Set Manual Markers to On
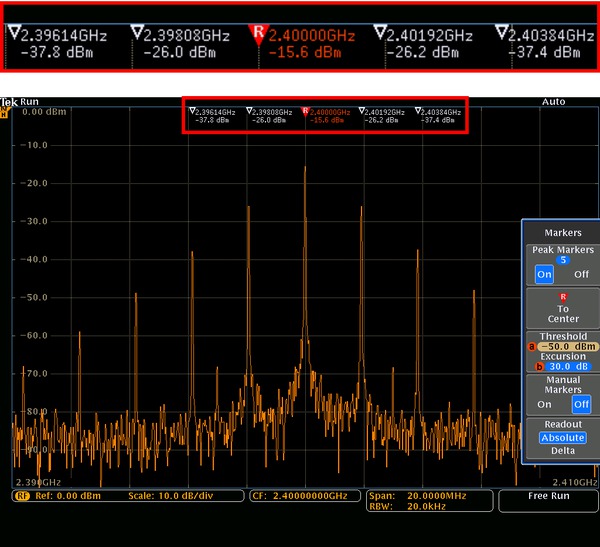Screen dimensions: 600x547 click(544, 404)
